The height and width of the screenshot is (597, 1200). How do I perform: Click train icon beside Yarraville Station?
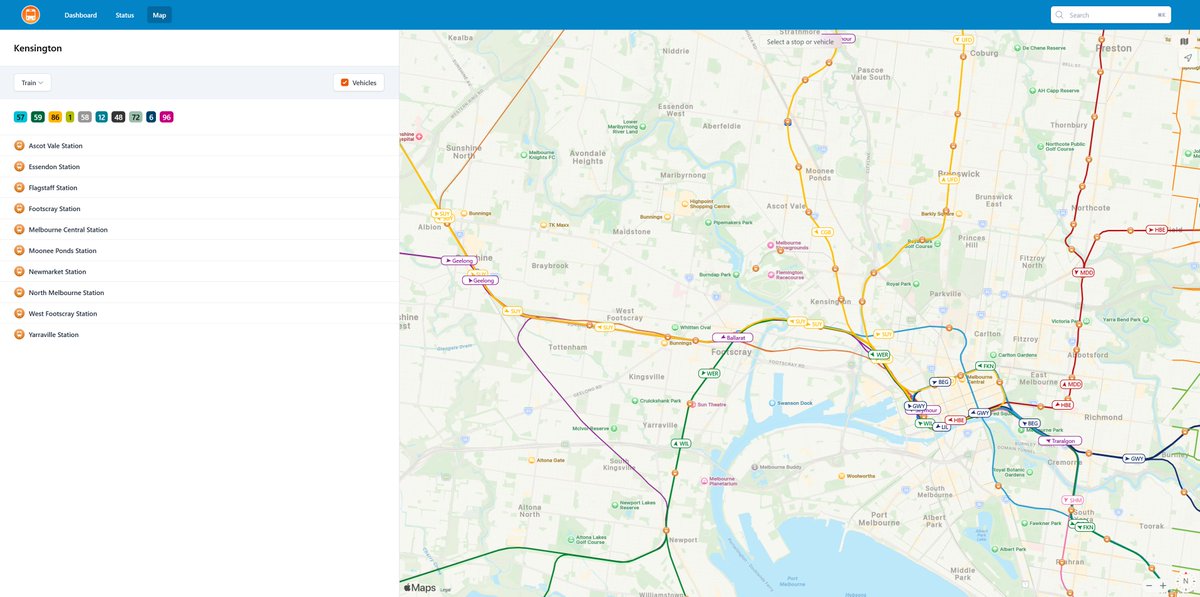[x=19, y=335]
